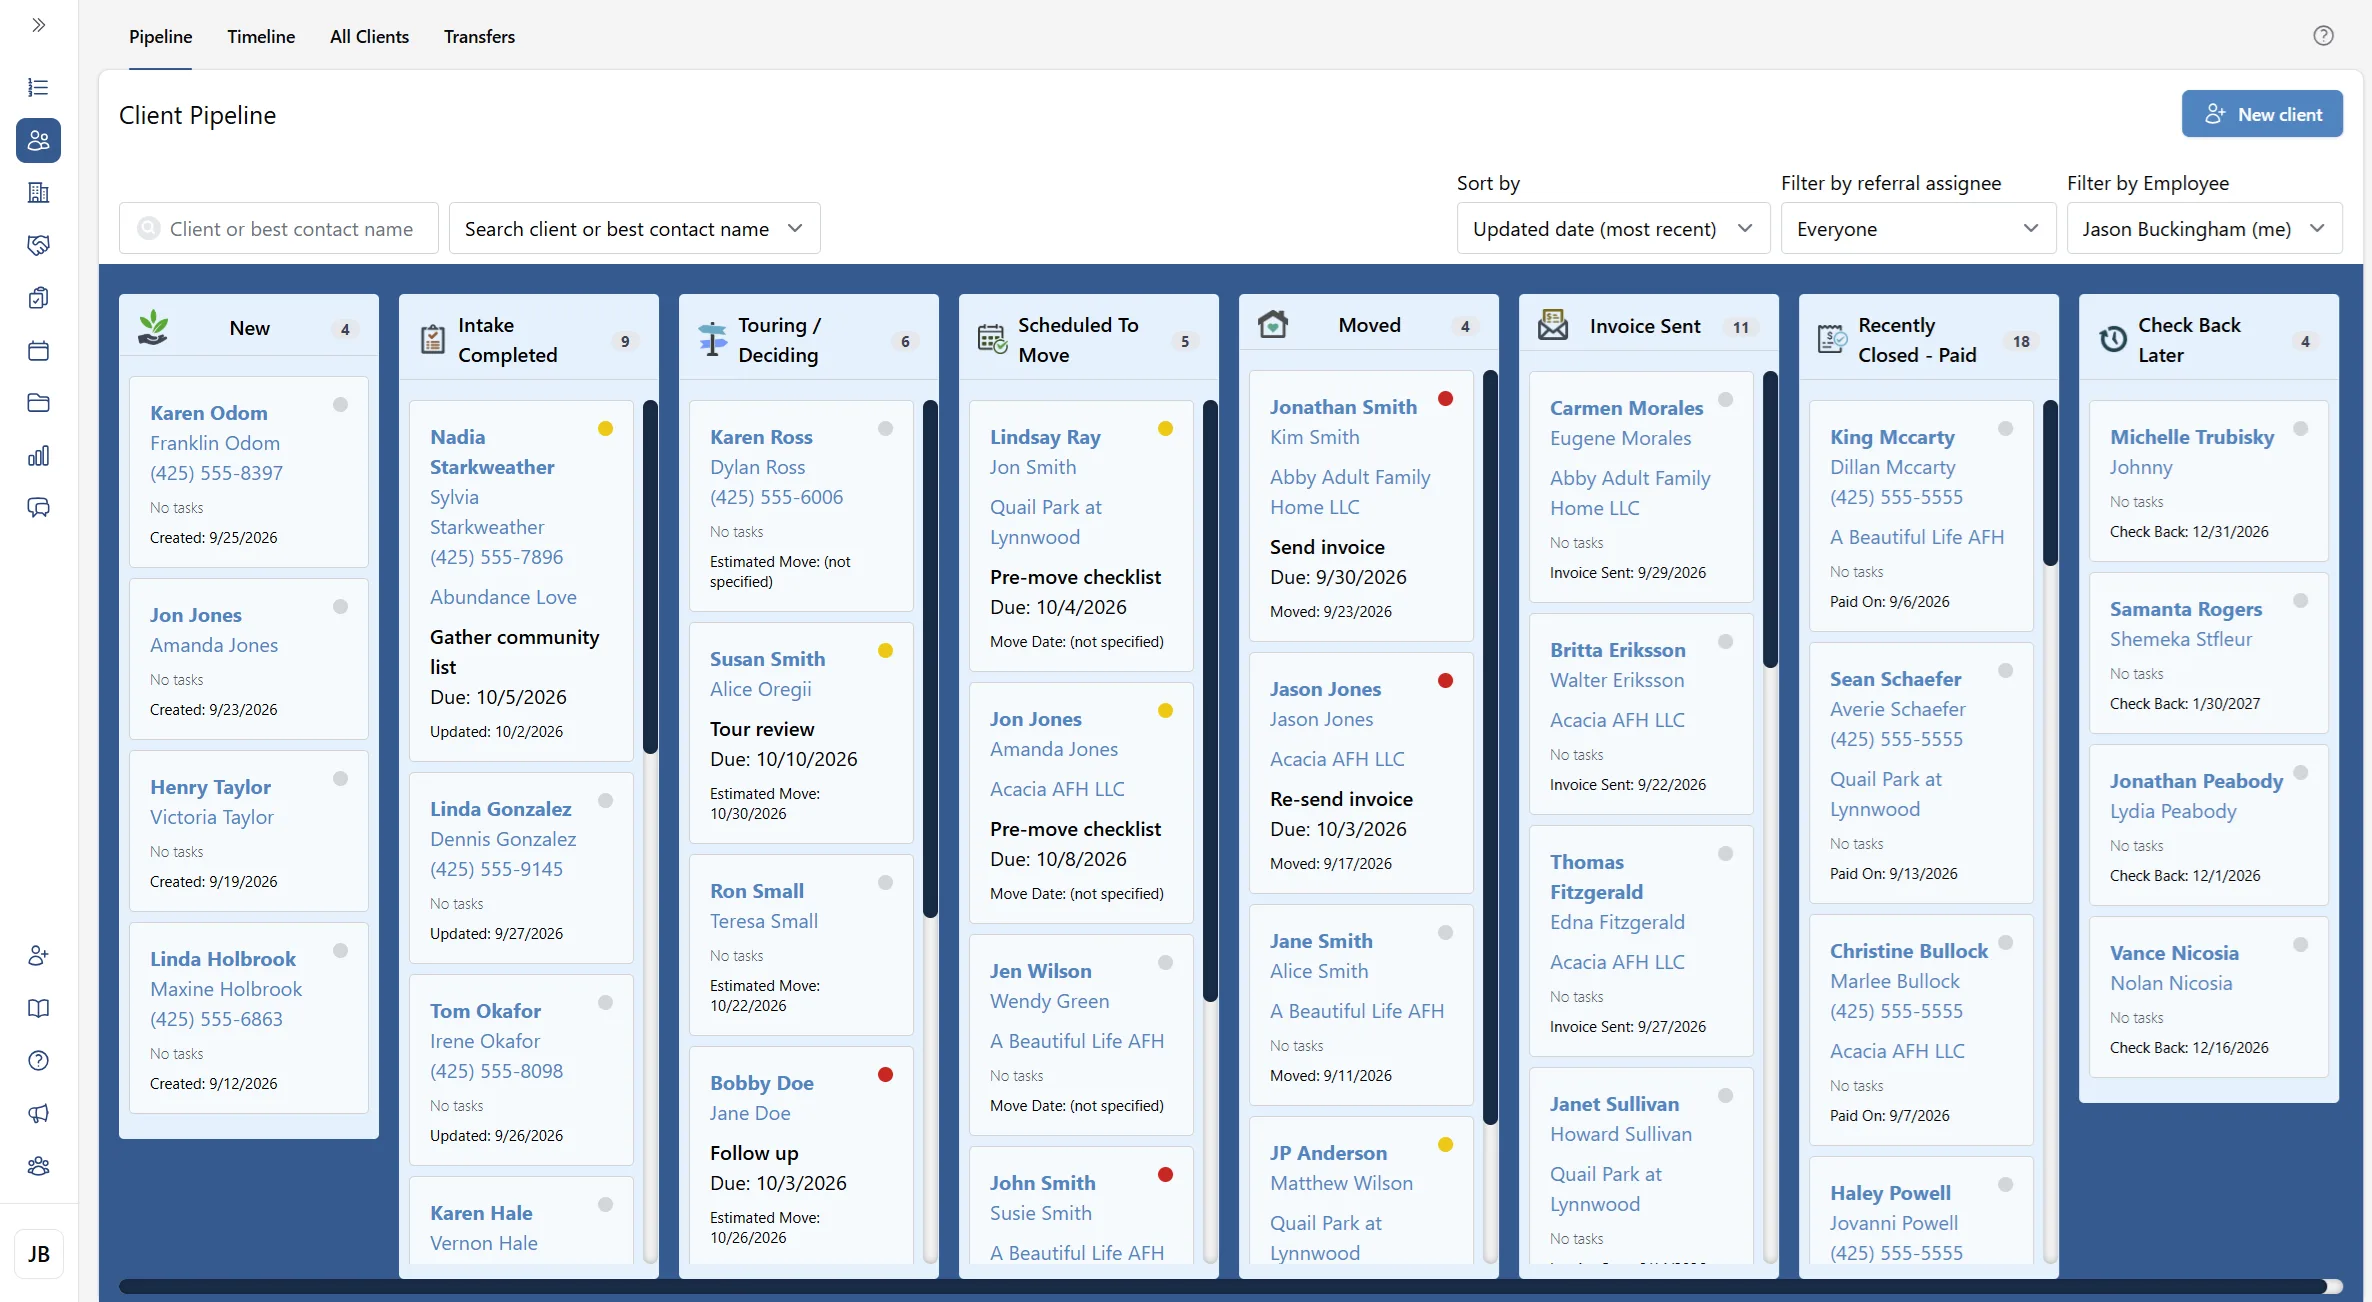Image resolution: width=2372 pixels, height=1302 pixels.
Task: Click the Invoice Sent envelope icon
Action: (x=1553, y=325)
